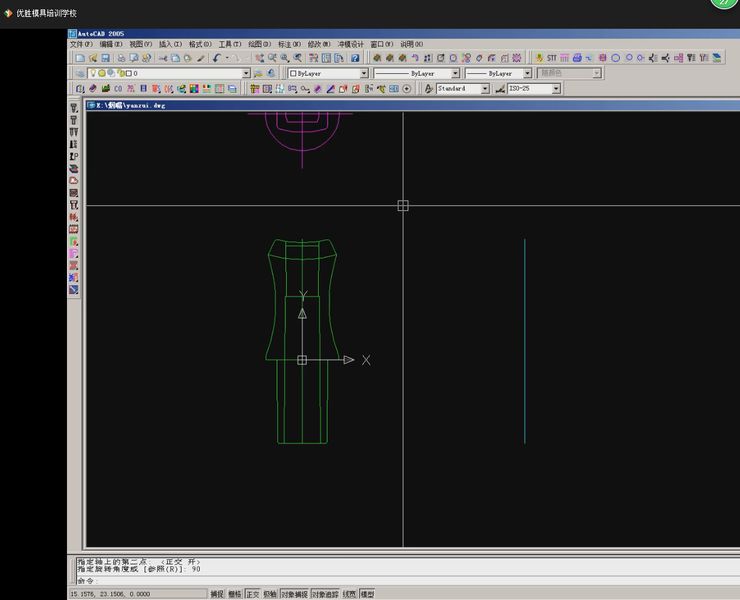Screen dimensions: 740x600
Task: Click the Plot printer icon
Action: point(121,58)
